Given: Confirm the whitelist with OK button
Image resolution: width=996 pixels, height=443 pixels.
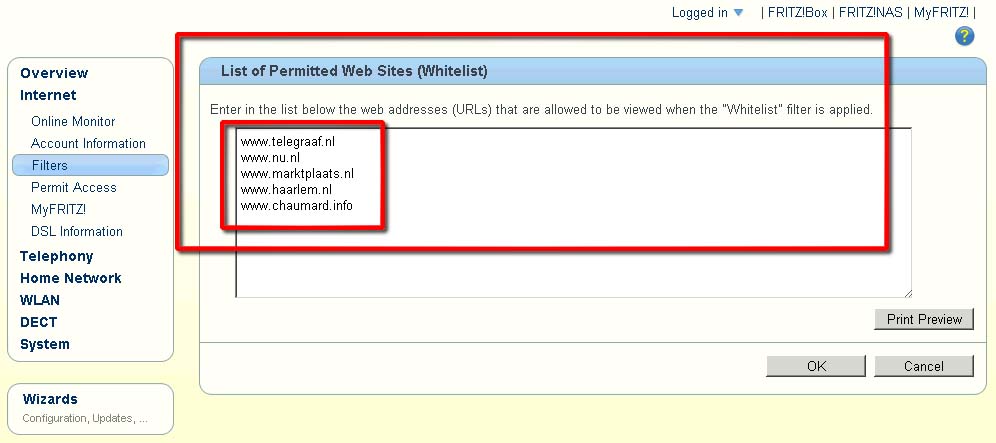Looking at the screenshot, I should click(816, 366).
